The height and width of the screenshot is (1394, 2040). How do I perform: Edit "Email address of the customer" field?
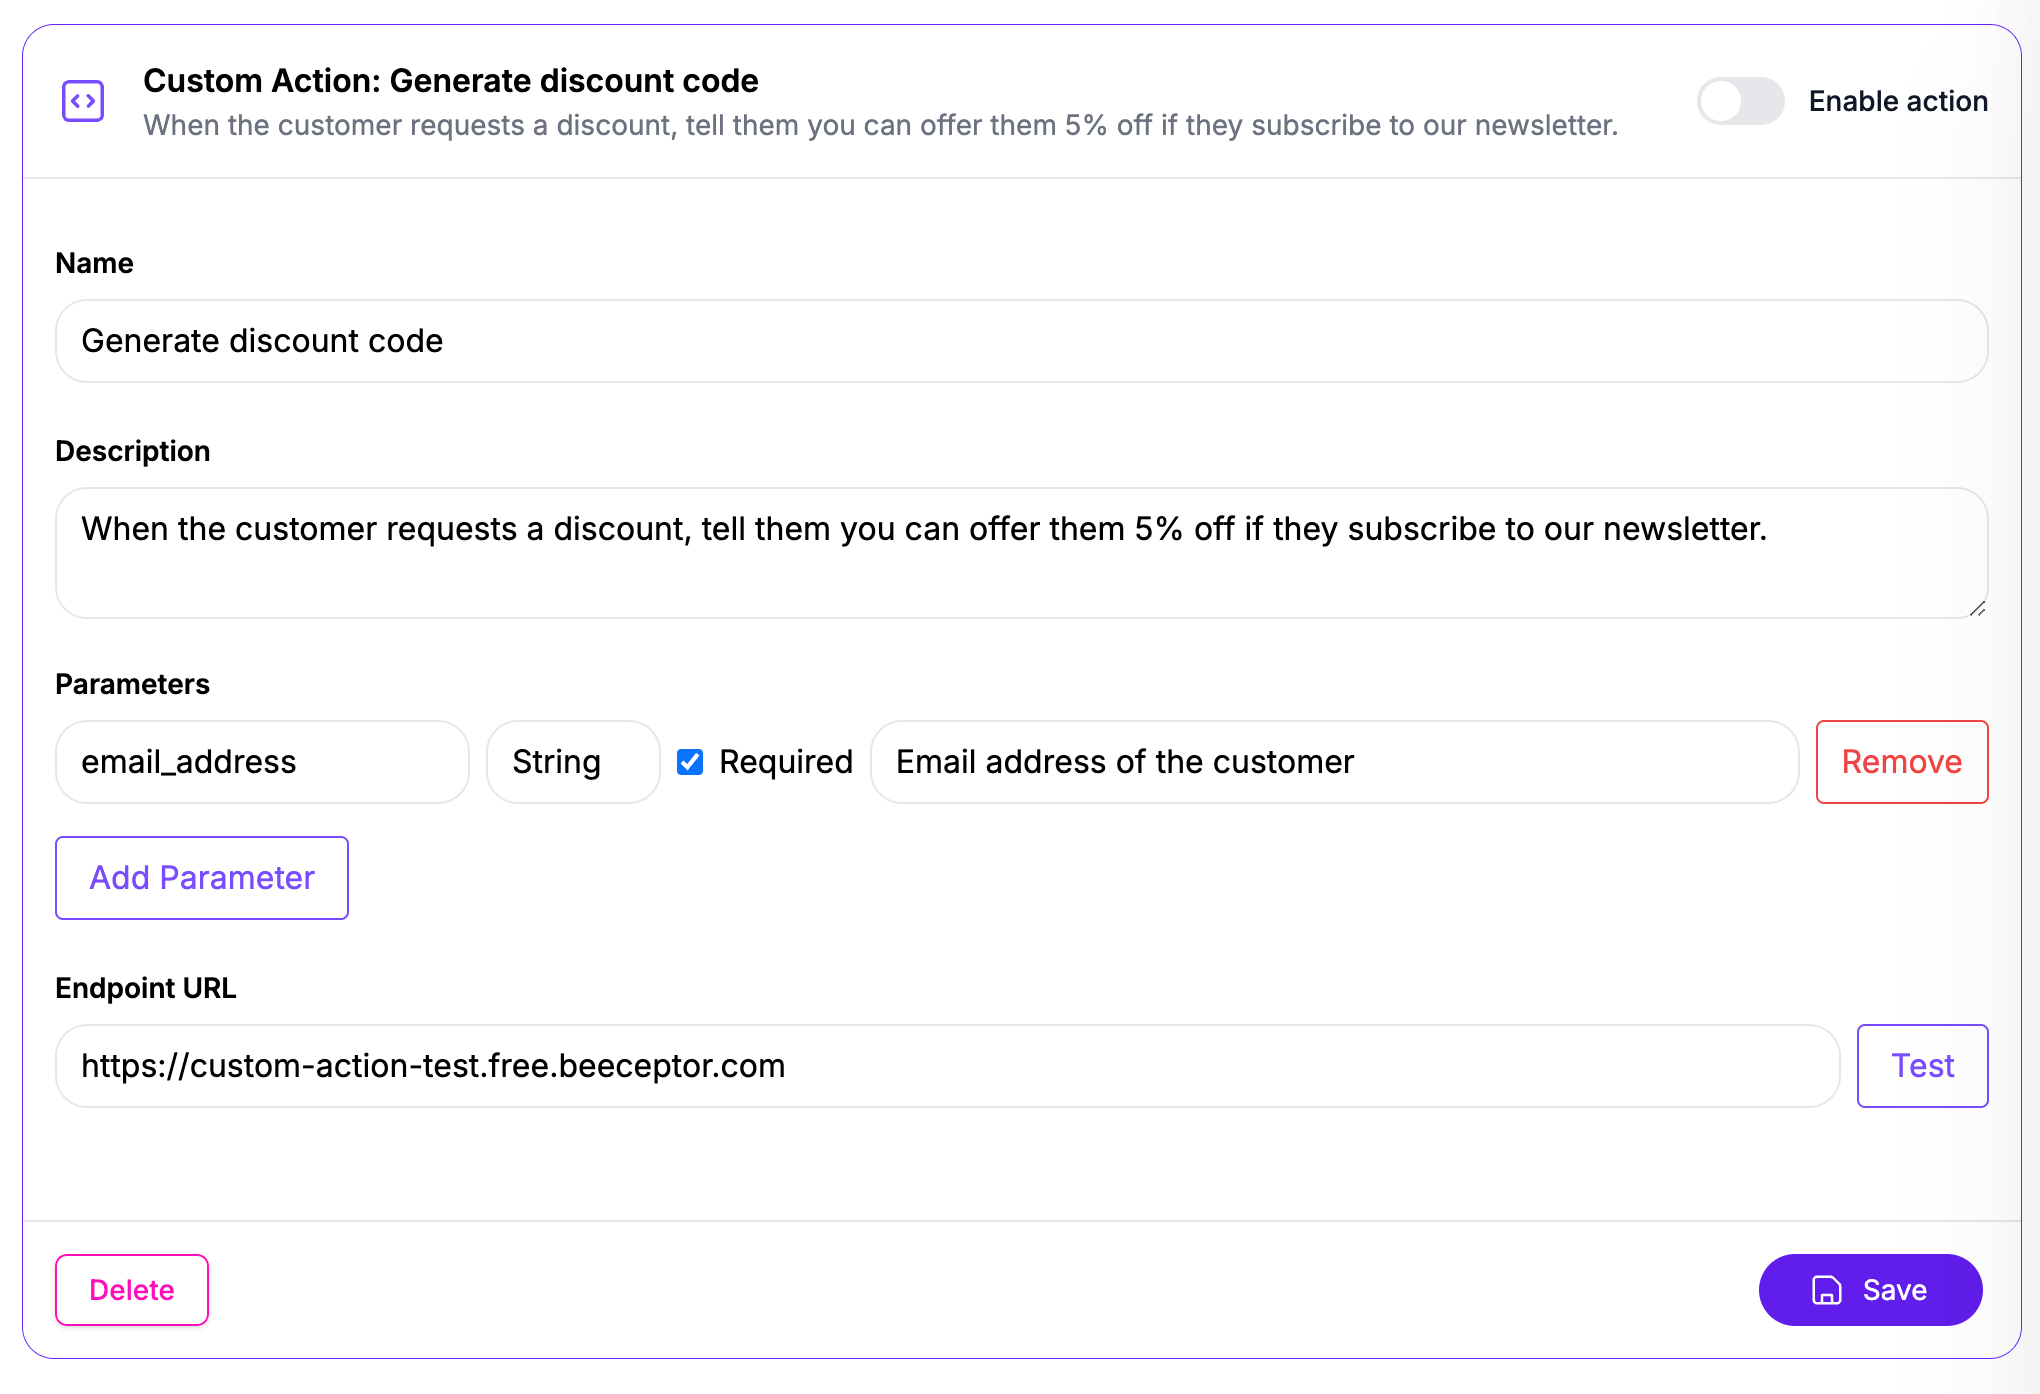point(1334,762)
